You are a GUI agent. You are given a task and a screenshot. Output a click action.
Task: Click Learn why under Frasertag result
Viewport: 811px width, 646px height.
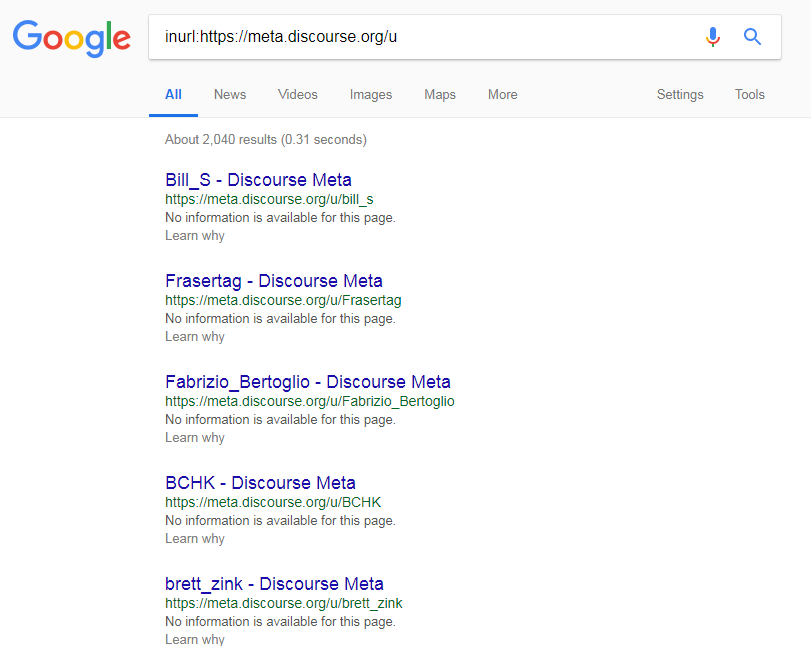pyautogui.click(x=195, y=337)
